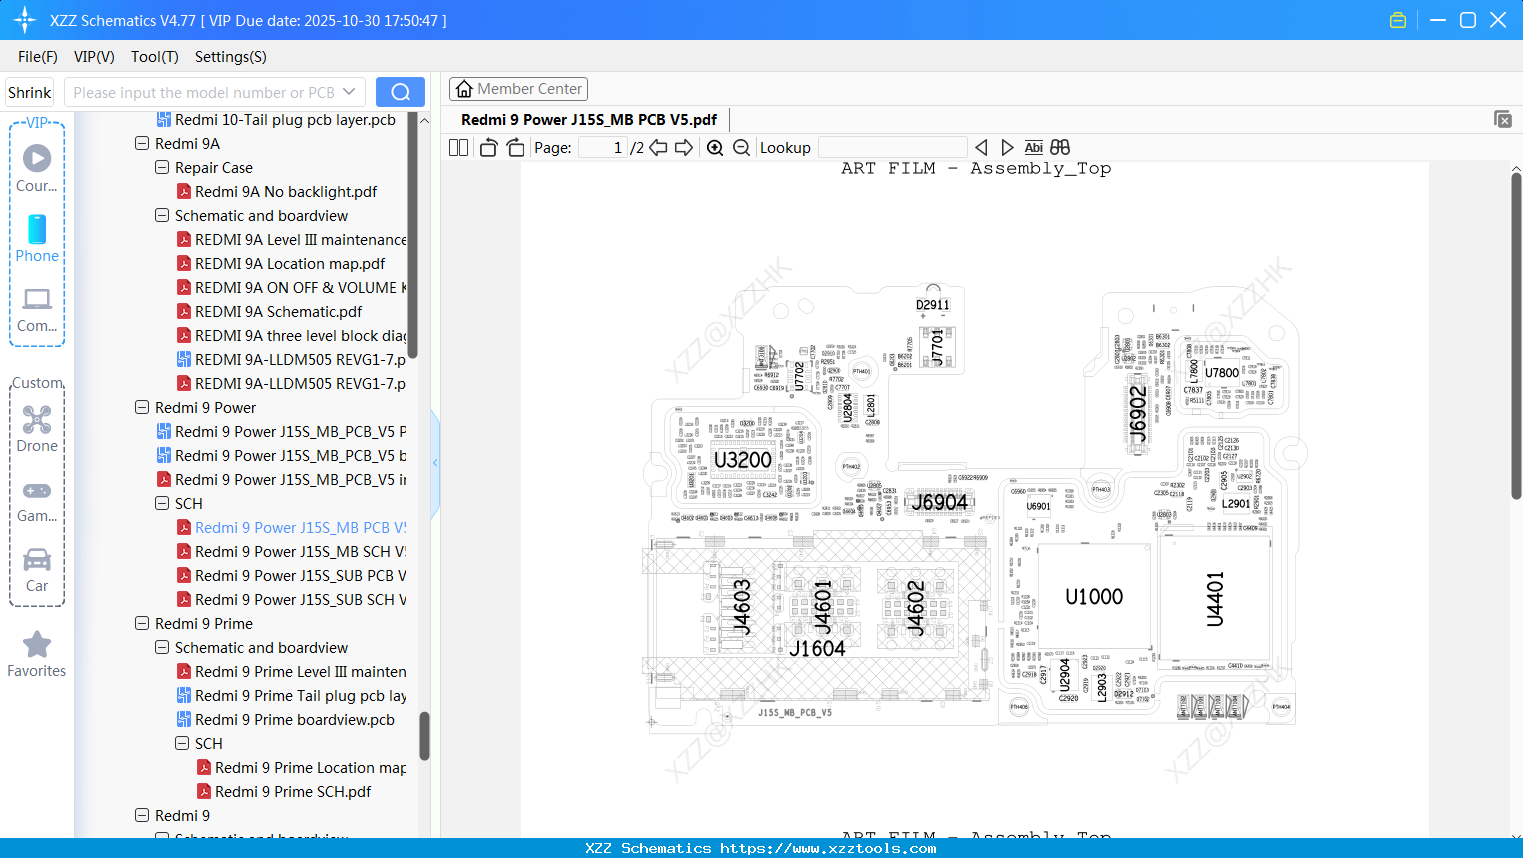
Task: Open the Car category icon
Action: [37, 559]
